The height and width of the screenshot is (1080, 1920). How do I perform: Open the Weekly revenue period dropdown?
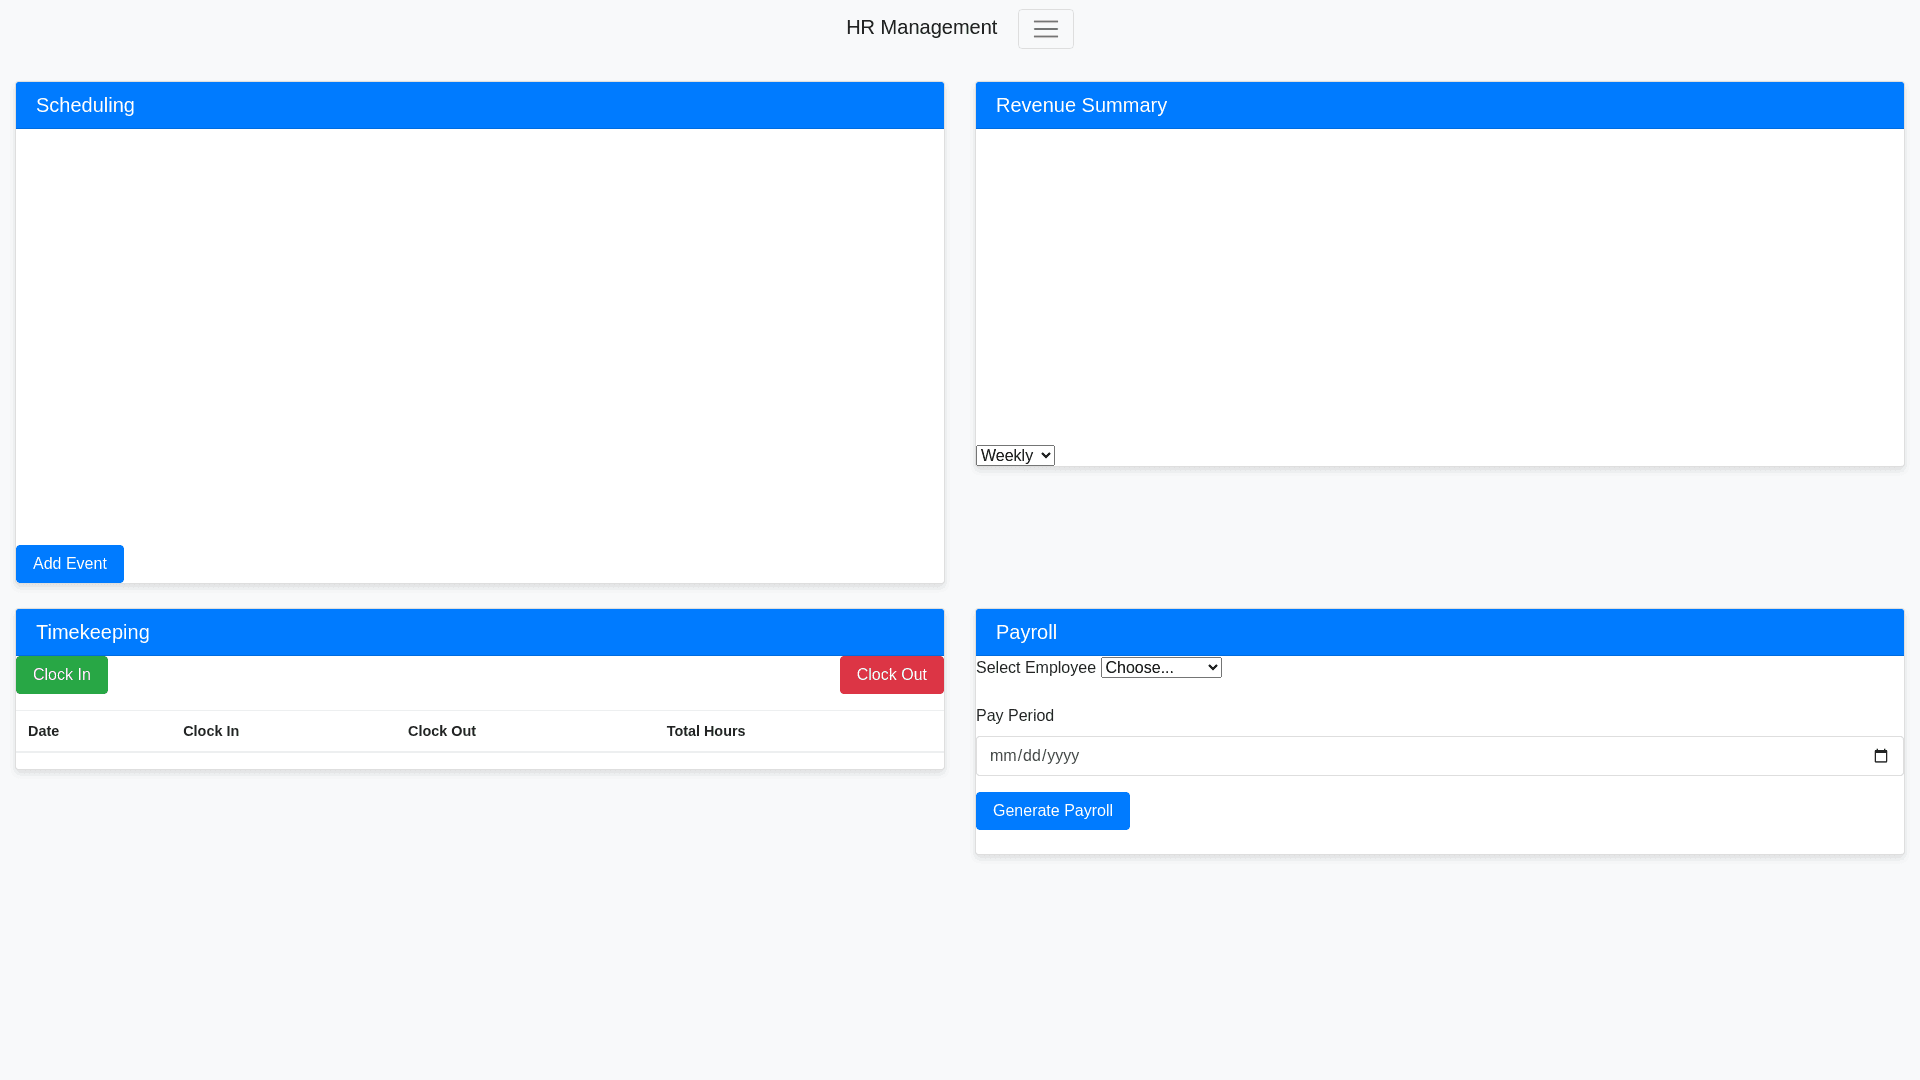[1014, 455]
